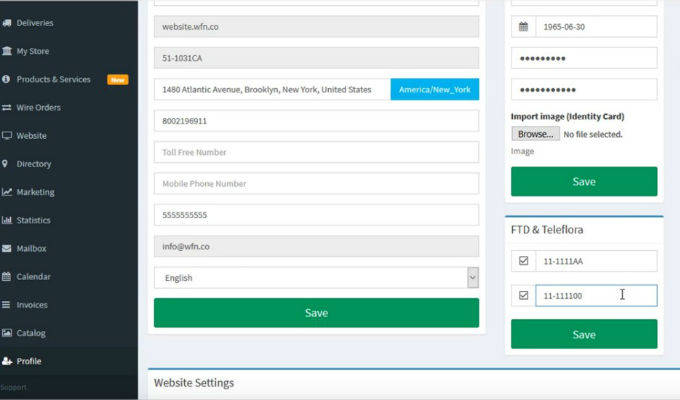Save the identity card panel
The width and height of the screenshot is (680, 400).
point(584,181)
